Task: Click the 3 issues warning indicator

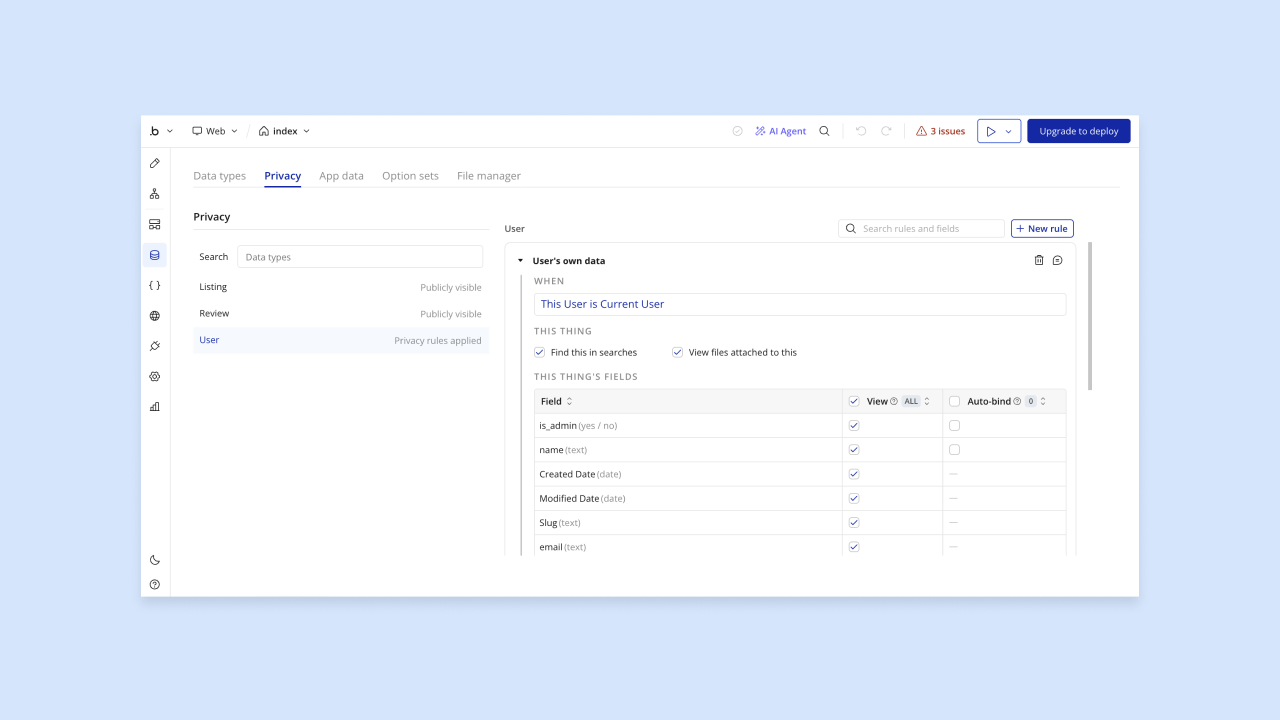Action: point(940,131)
